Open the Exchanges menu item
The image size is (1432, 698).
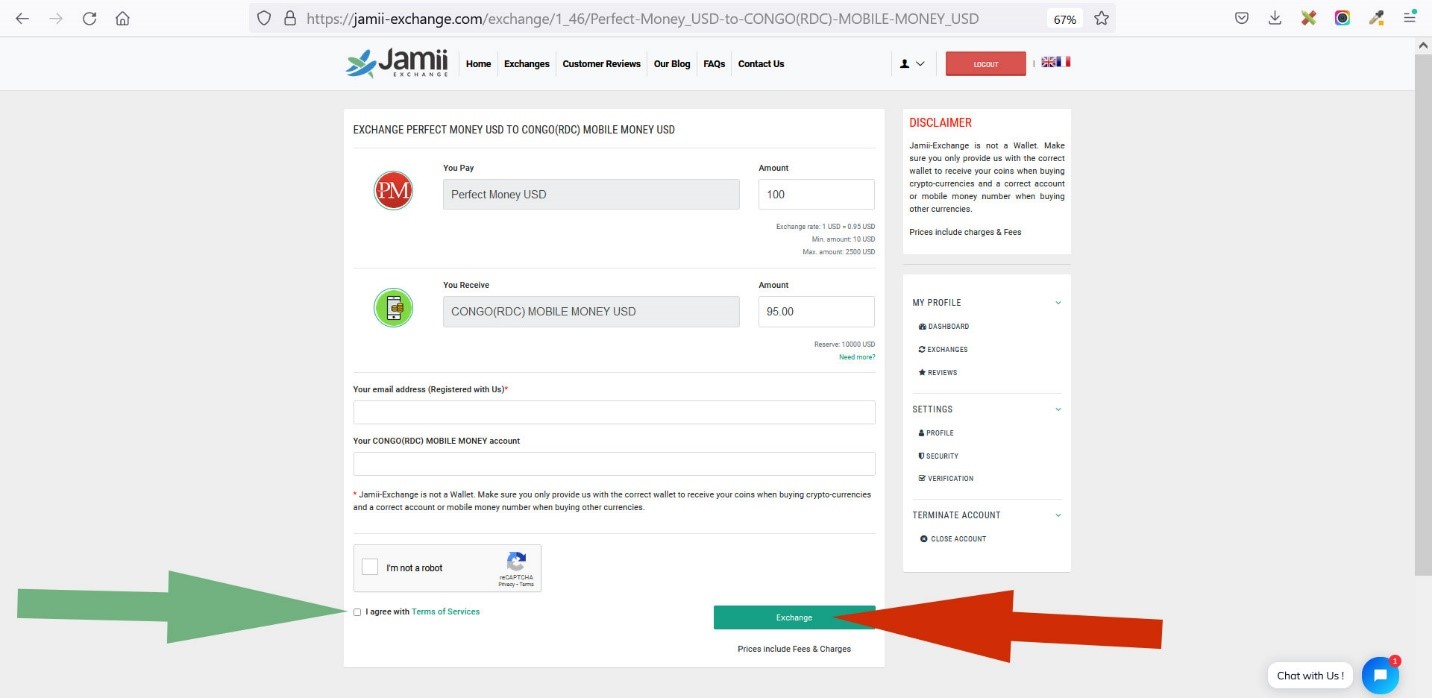[x=527, y=64]
